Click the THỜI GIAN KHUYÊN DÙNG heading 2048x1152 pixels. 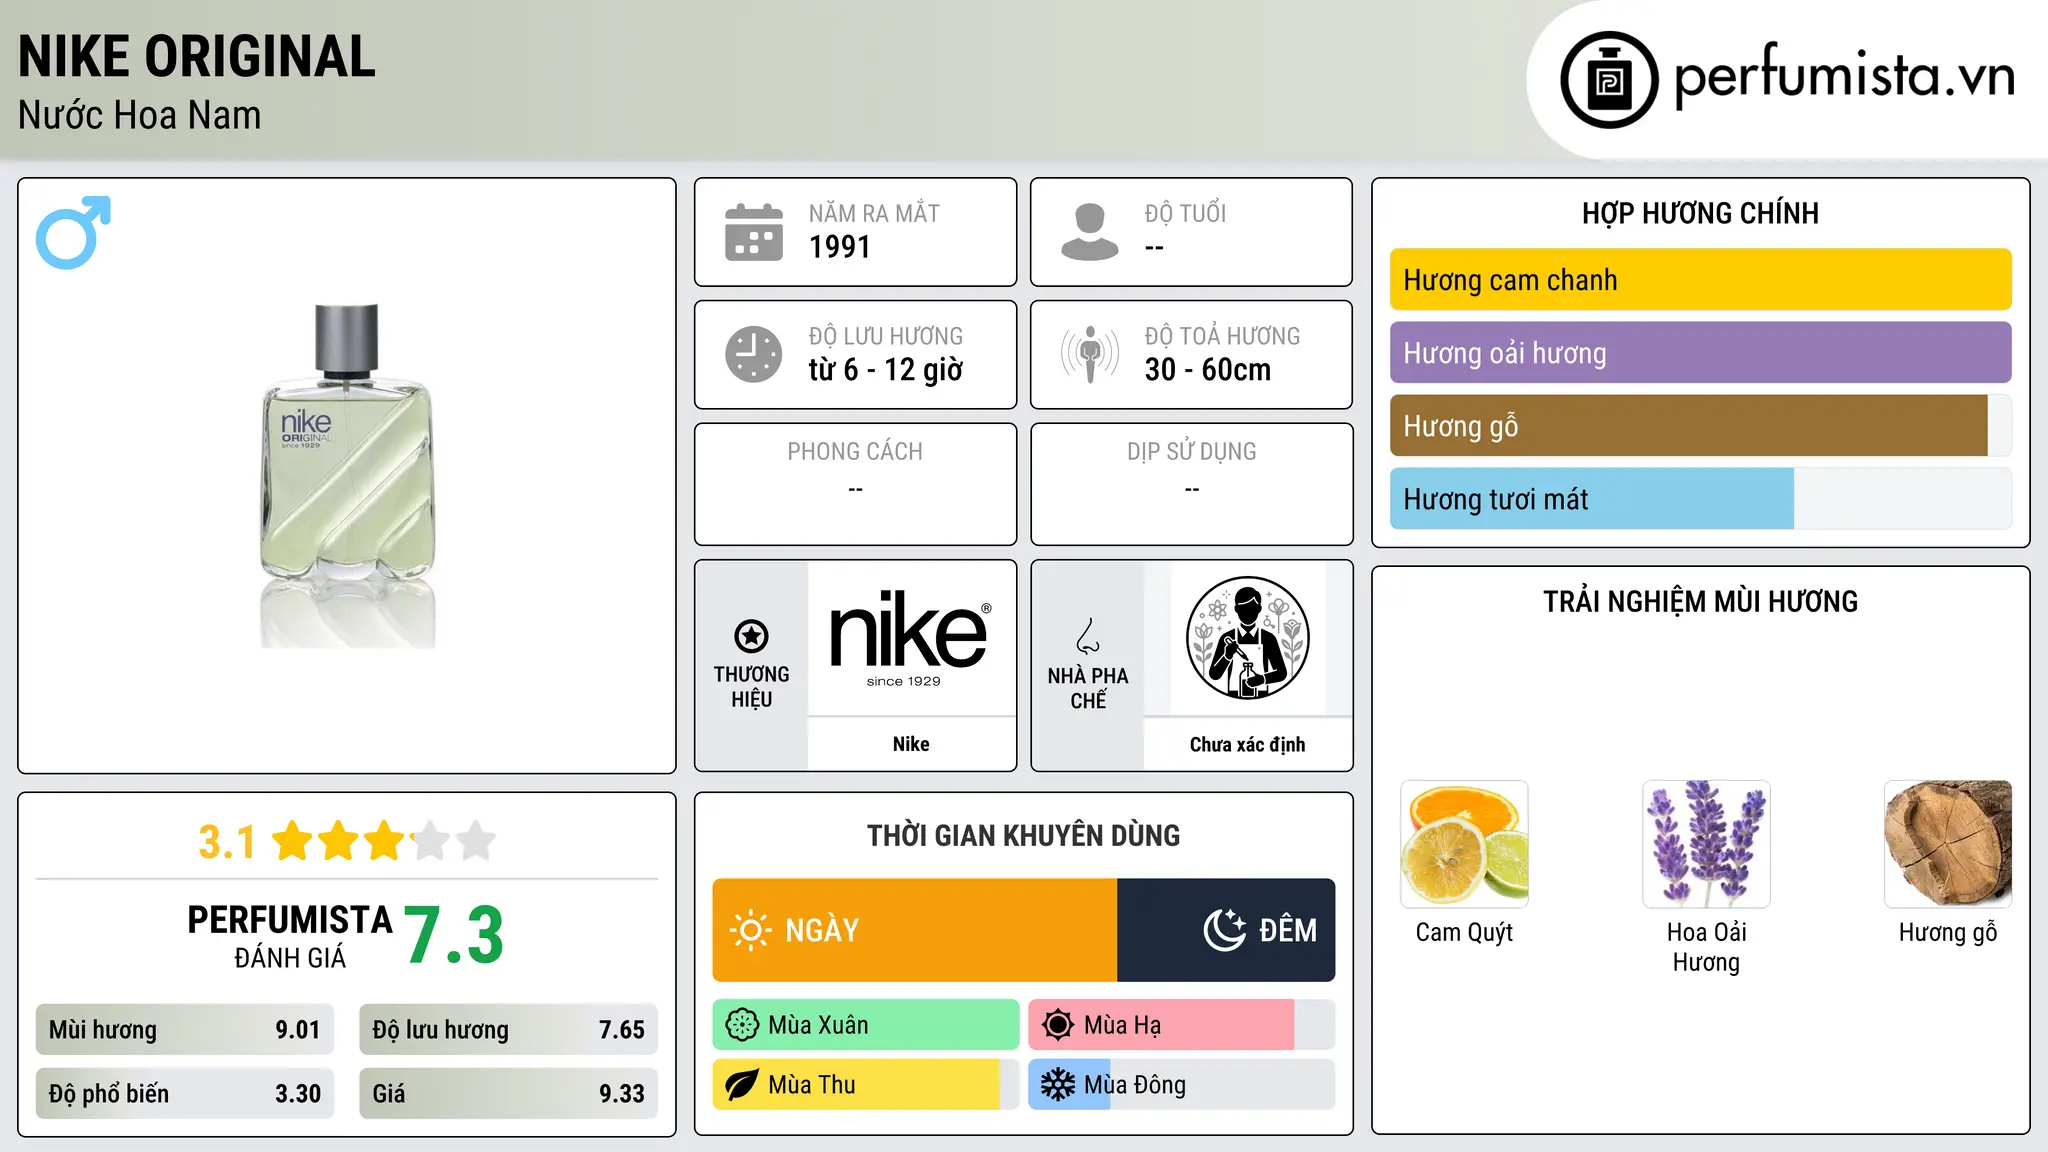[1024, 835]
